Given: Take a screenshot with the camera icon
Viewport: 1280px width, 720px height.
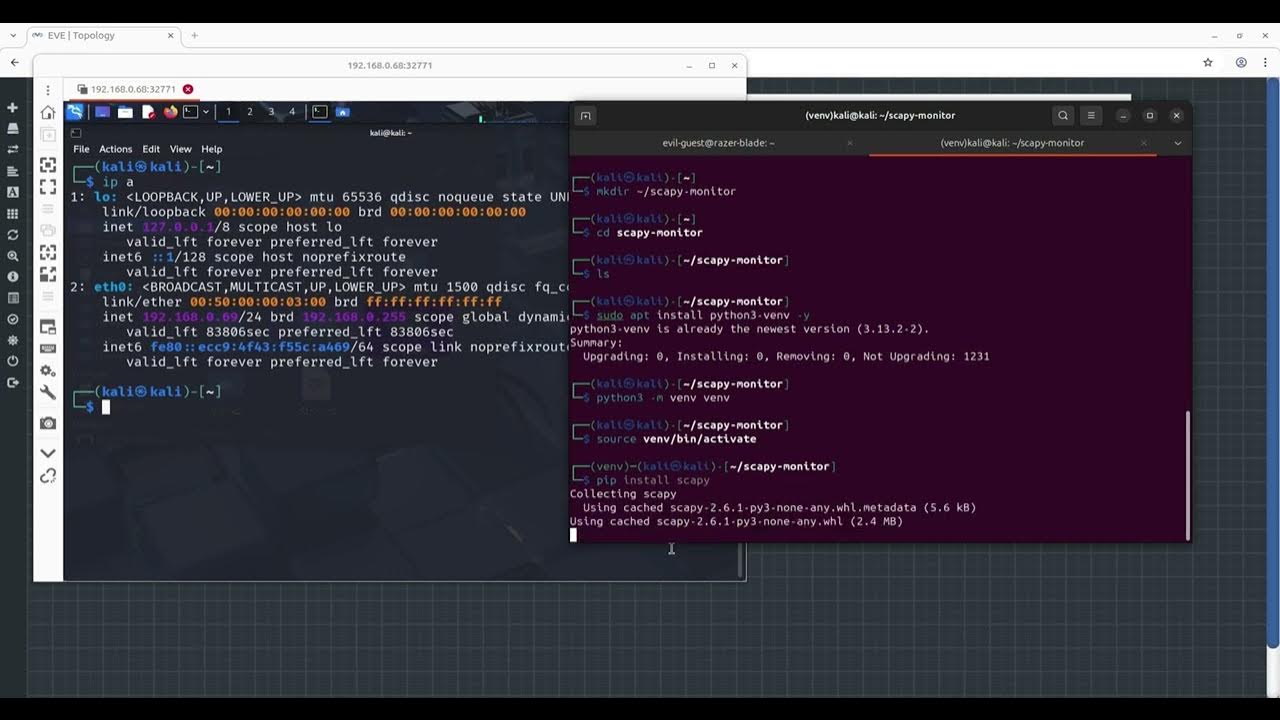Looking at the screenshot, I should point(48,424).
